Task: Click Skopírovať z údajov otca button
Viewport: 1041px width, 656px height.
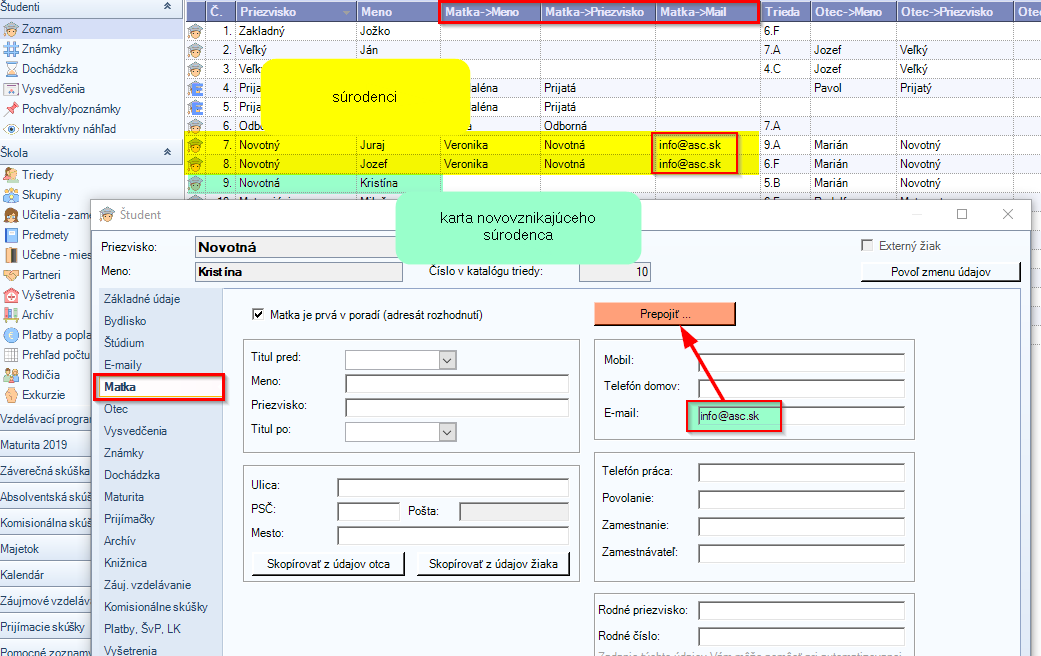Action: tap(328, 564)
